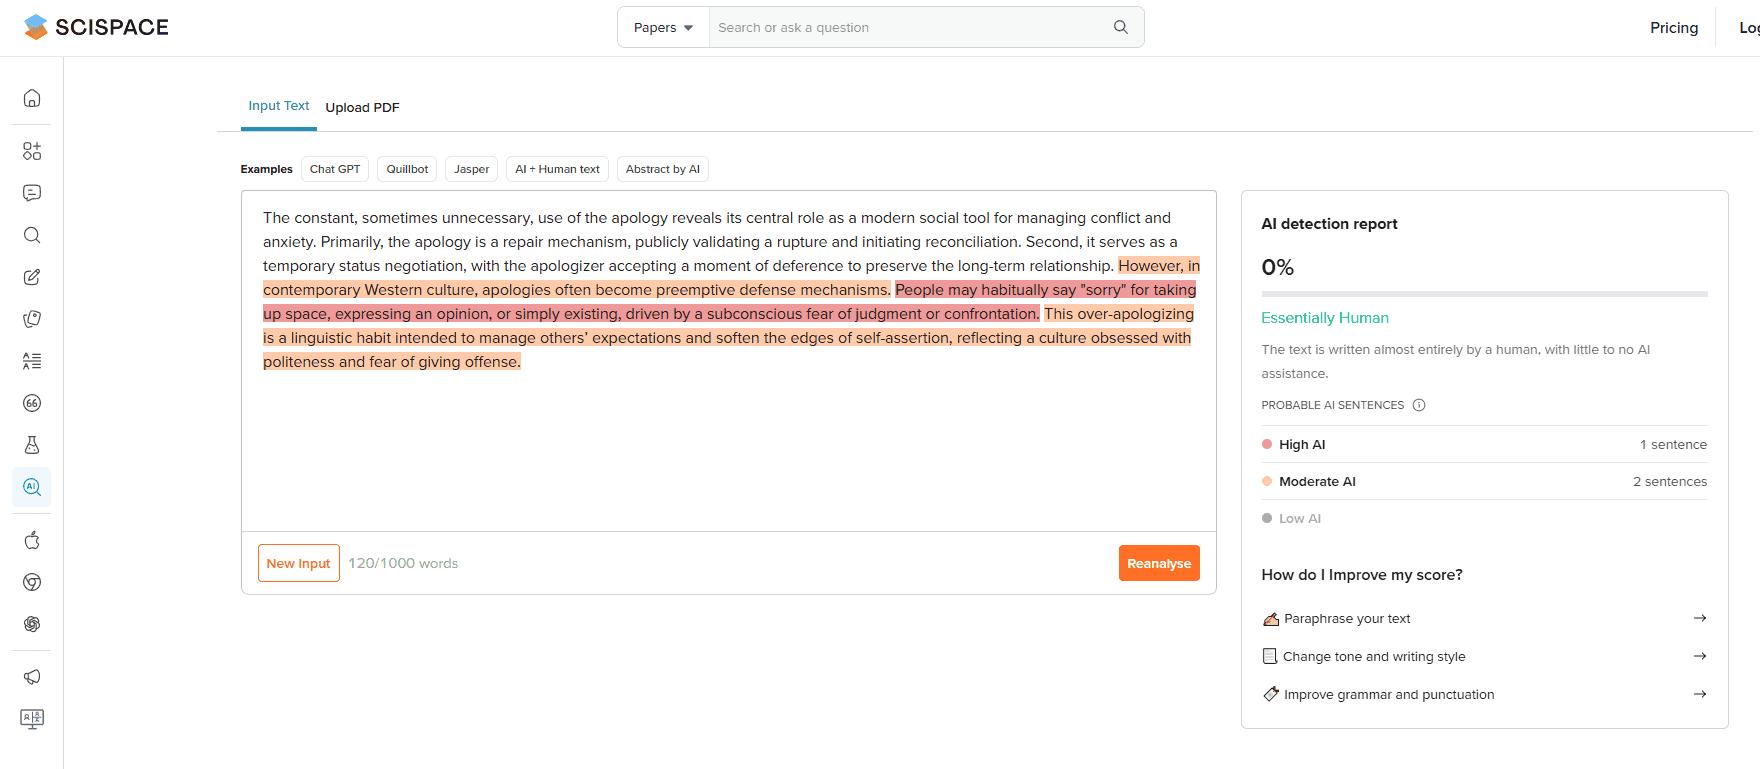
Task: Open the chat message icon in sidebar
Action: click(32, 193)
